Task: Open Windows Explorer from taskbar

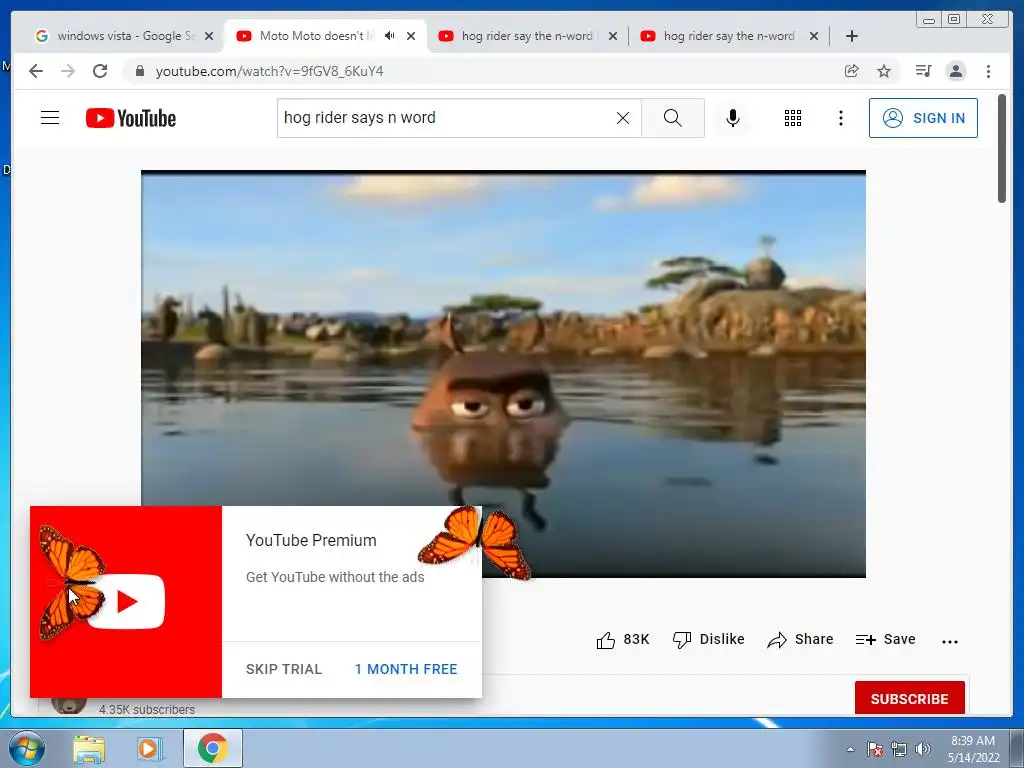Action: tap(89, 749)
